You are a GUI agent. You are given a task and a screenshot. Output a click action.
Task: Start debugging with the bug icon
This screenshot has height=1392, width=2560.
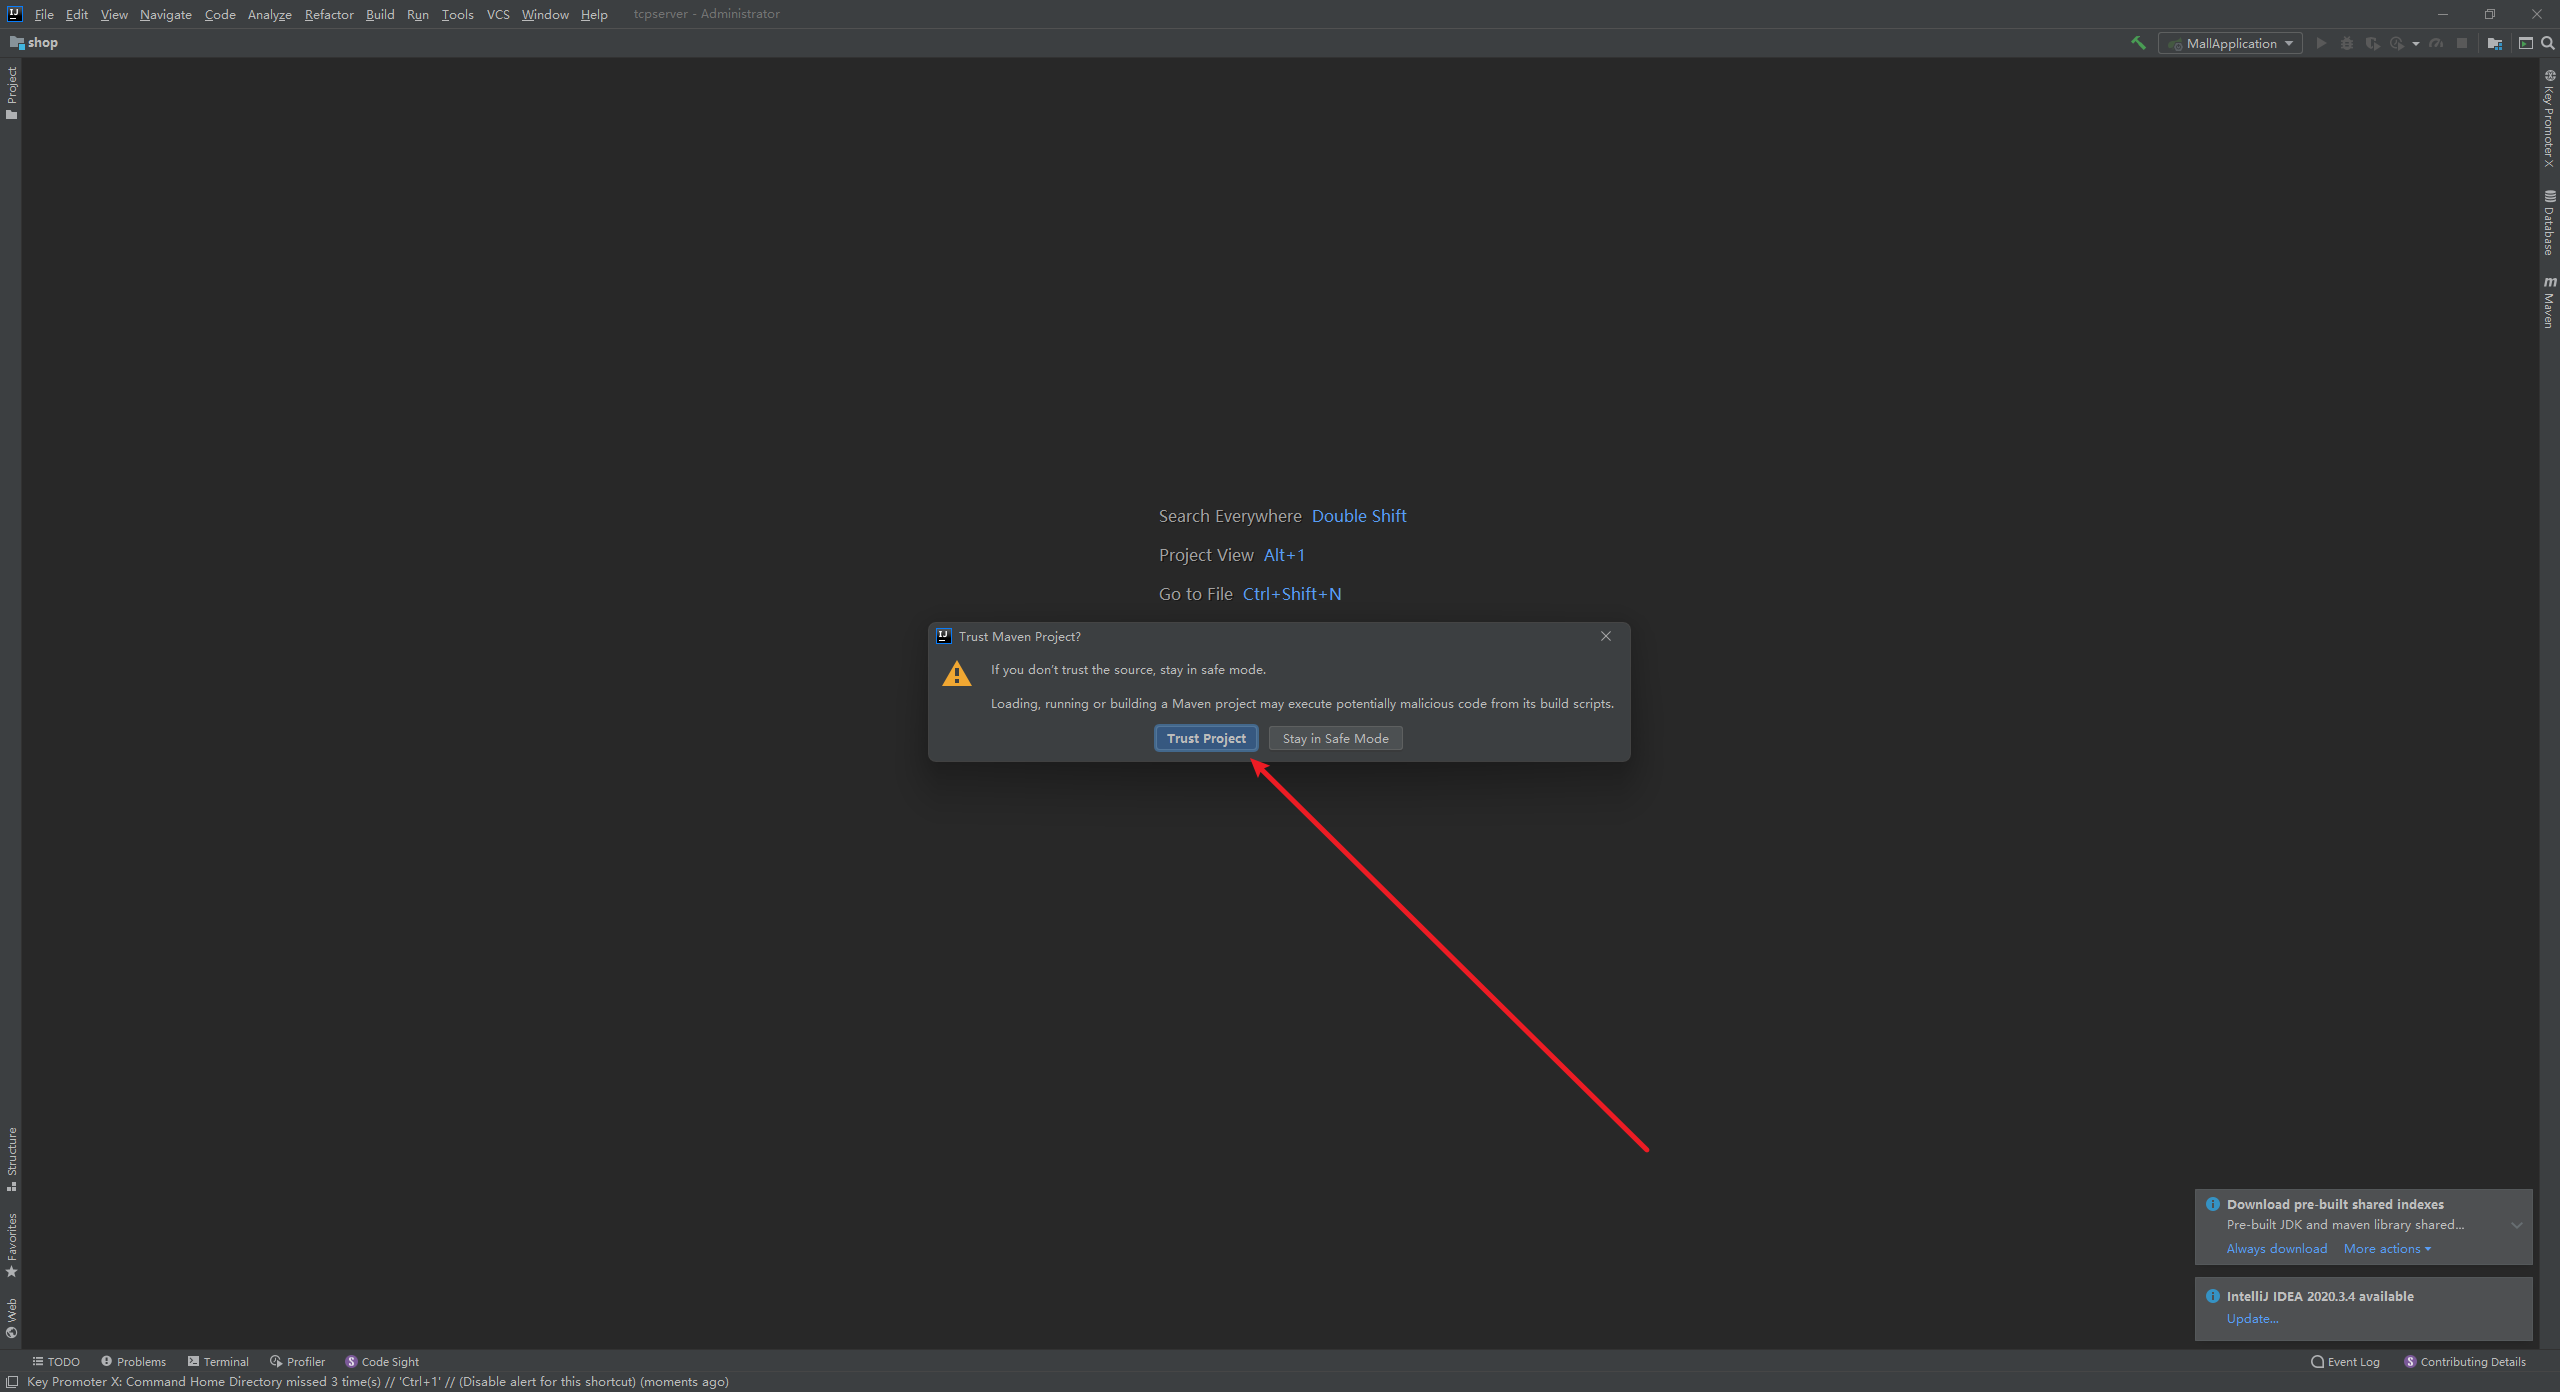[2347, 43]
